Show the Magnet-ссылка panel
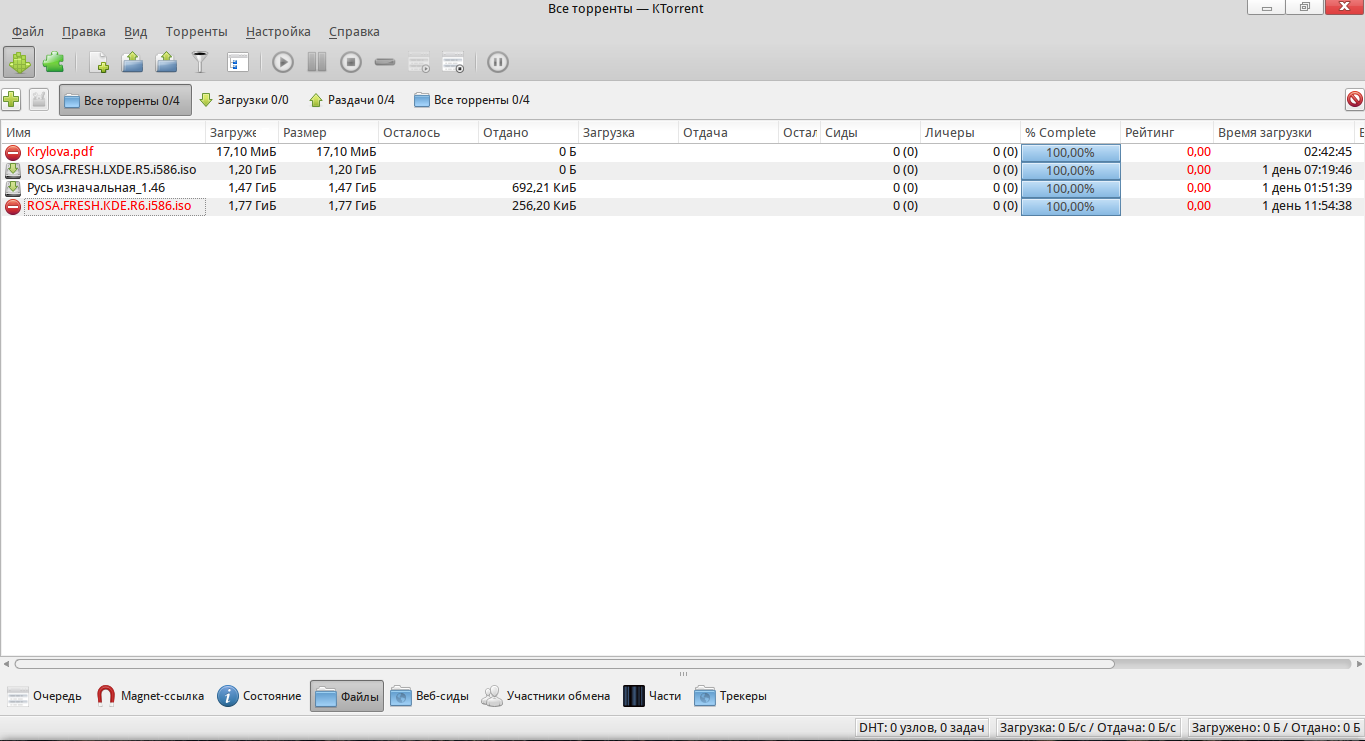This screenshot has height=741, width=1365. (x=150, y=696)
